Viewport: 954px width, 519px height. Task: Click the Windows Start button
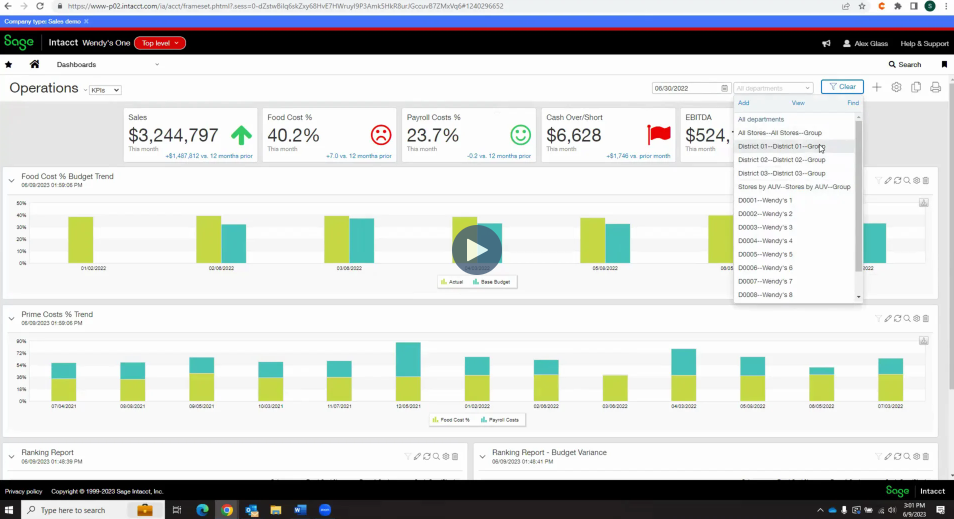click(x=9, y=510)
